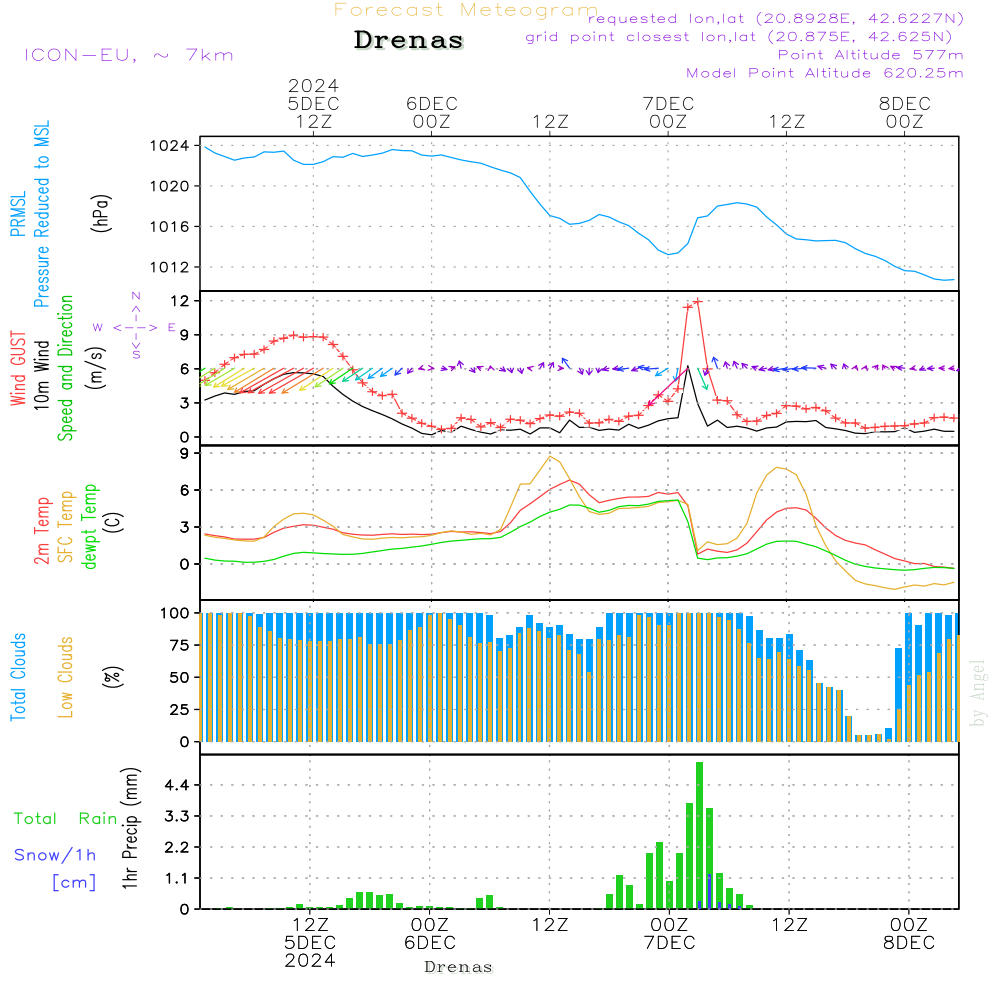Select the 'ICON-EU, ~ 7km' model label
The height and width of the screenshot is (1000, 1000).
[x=129, y=55]
